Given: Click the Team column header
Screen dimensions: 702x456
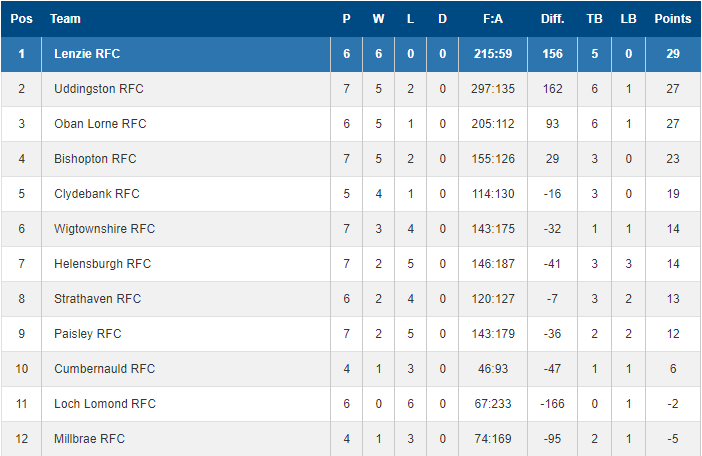Looking at the screenshot, I should [x=65, y=19].
